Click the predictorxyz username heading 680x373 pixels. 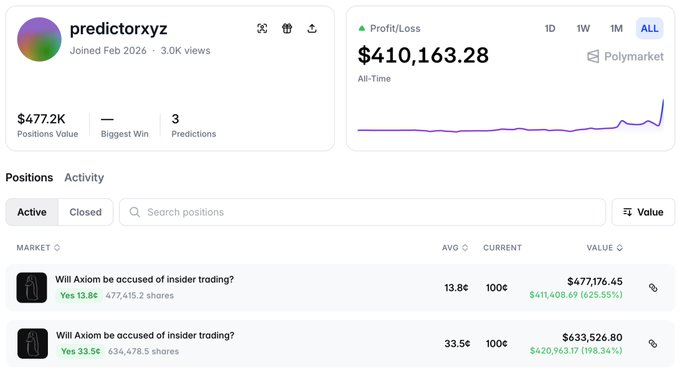(x=118, y=29)
